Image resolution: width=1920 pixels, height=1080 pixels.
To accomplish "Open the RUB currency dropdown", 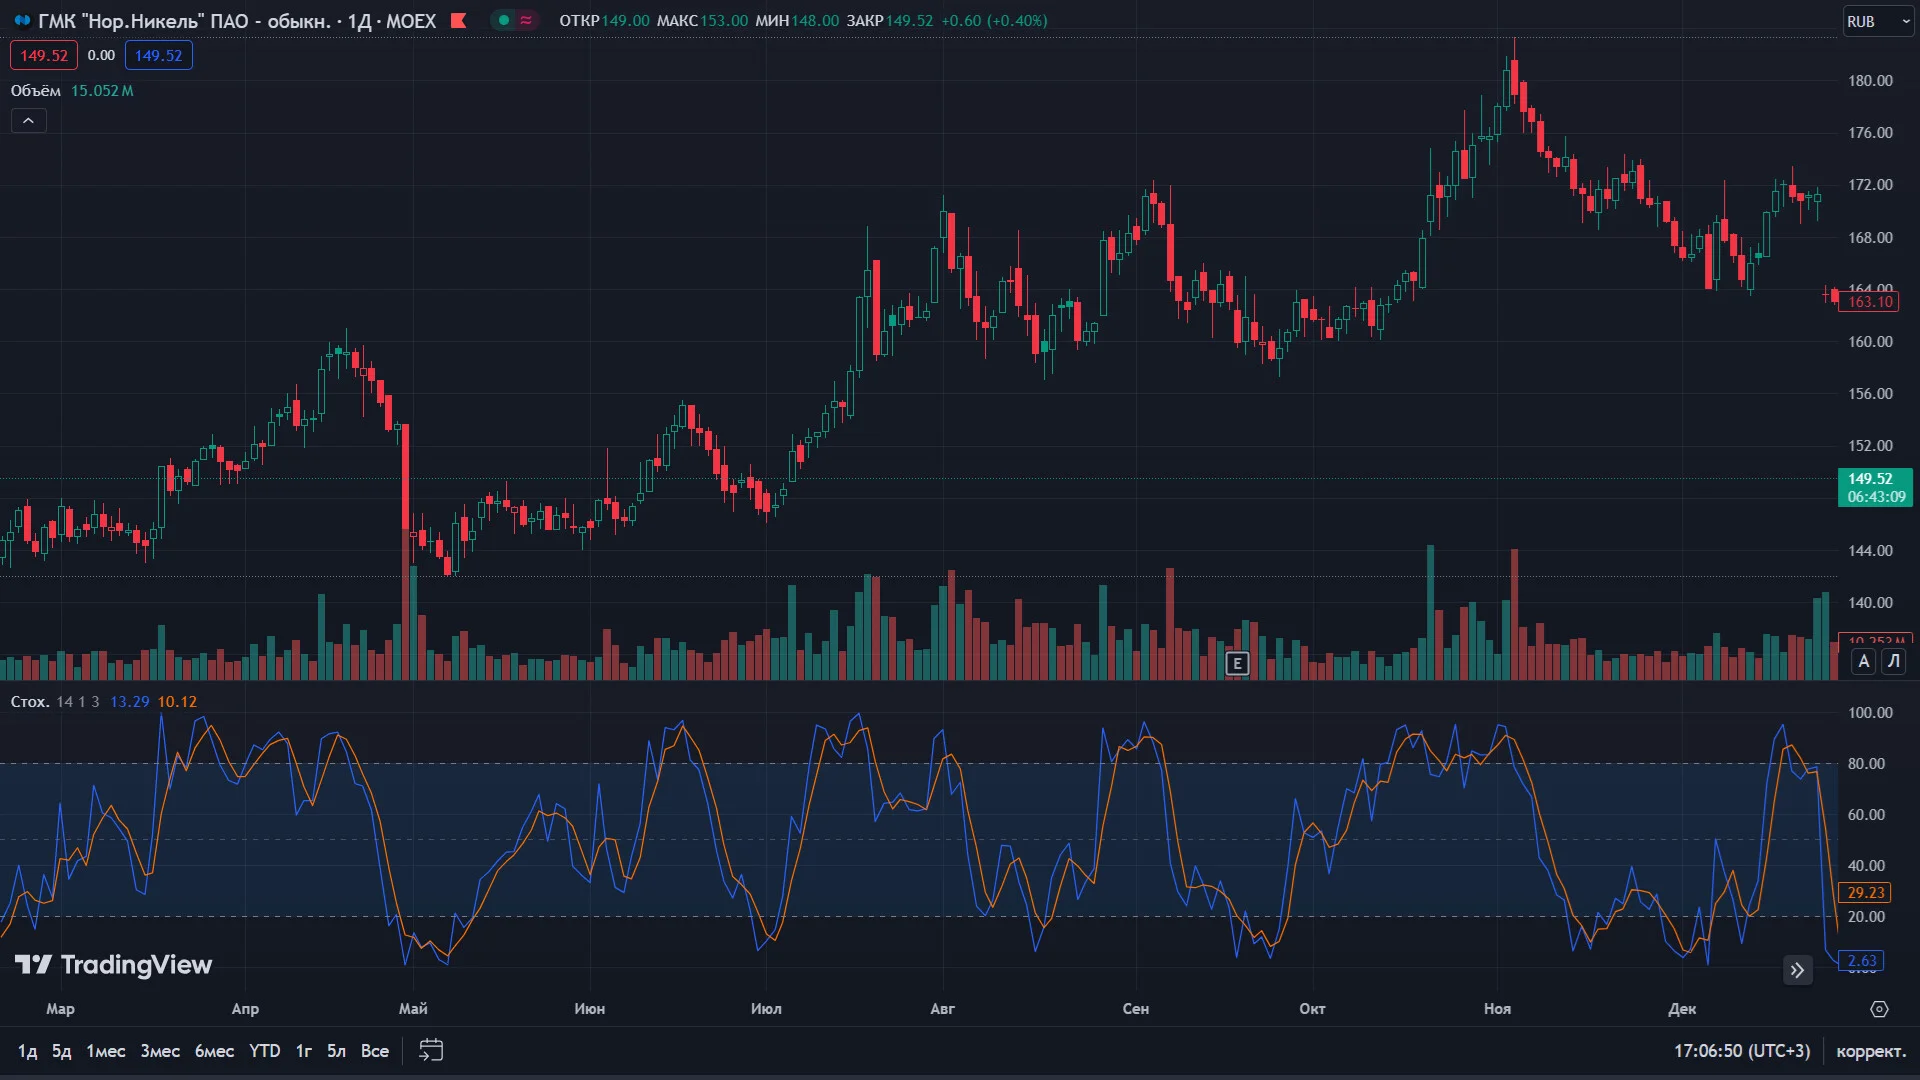I will pos(1878,21).
